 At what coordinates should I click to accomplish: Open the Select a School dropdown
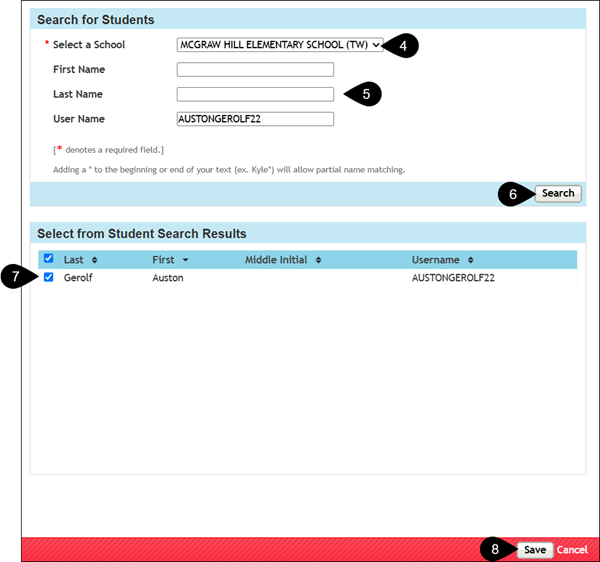point(279,45)
